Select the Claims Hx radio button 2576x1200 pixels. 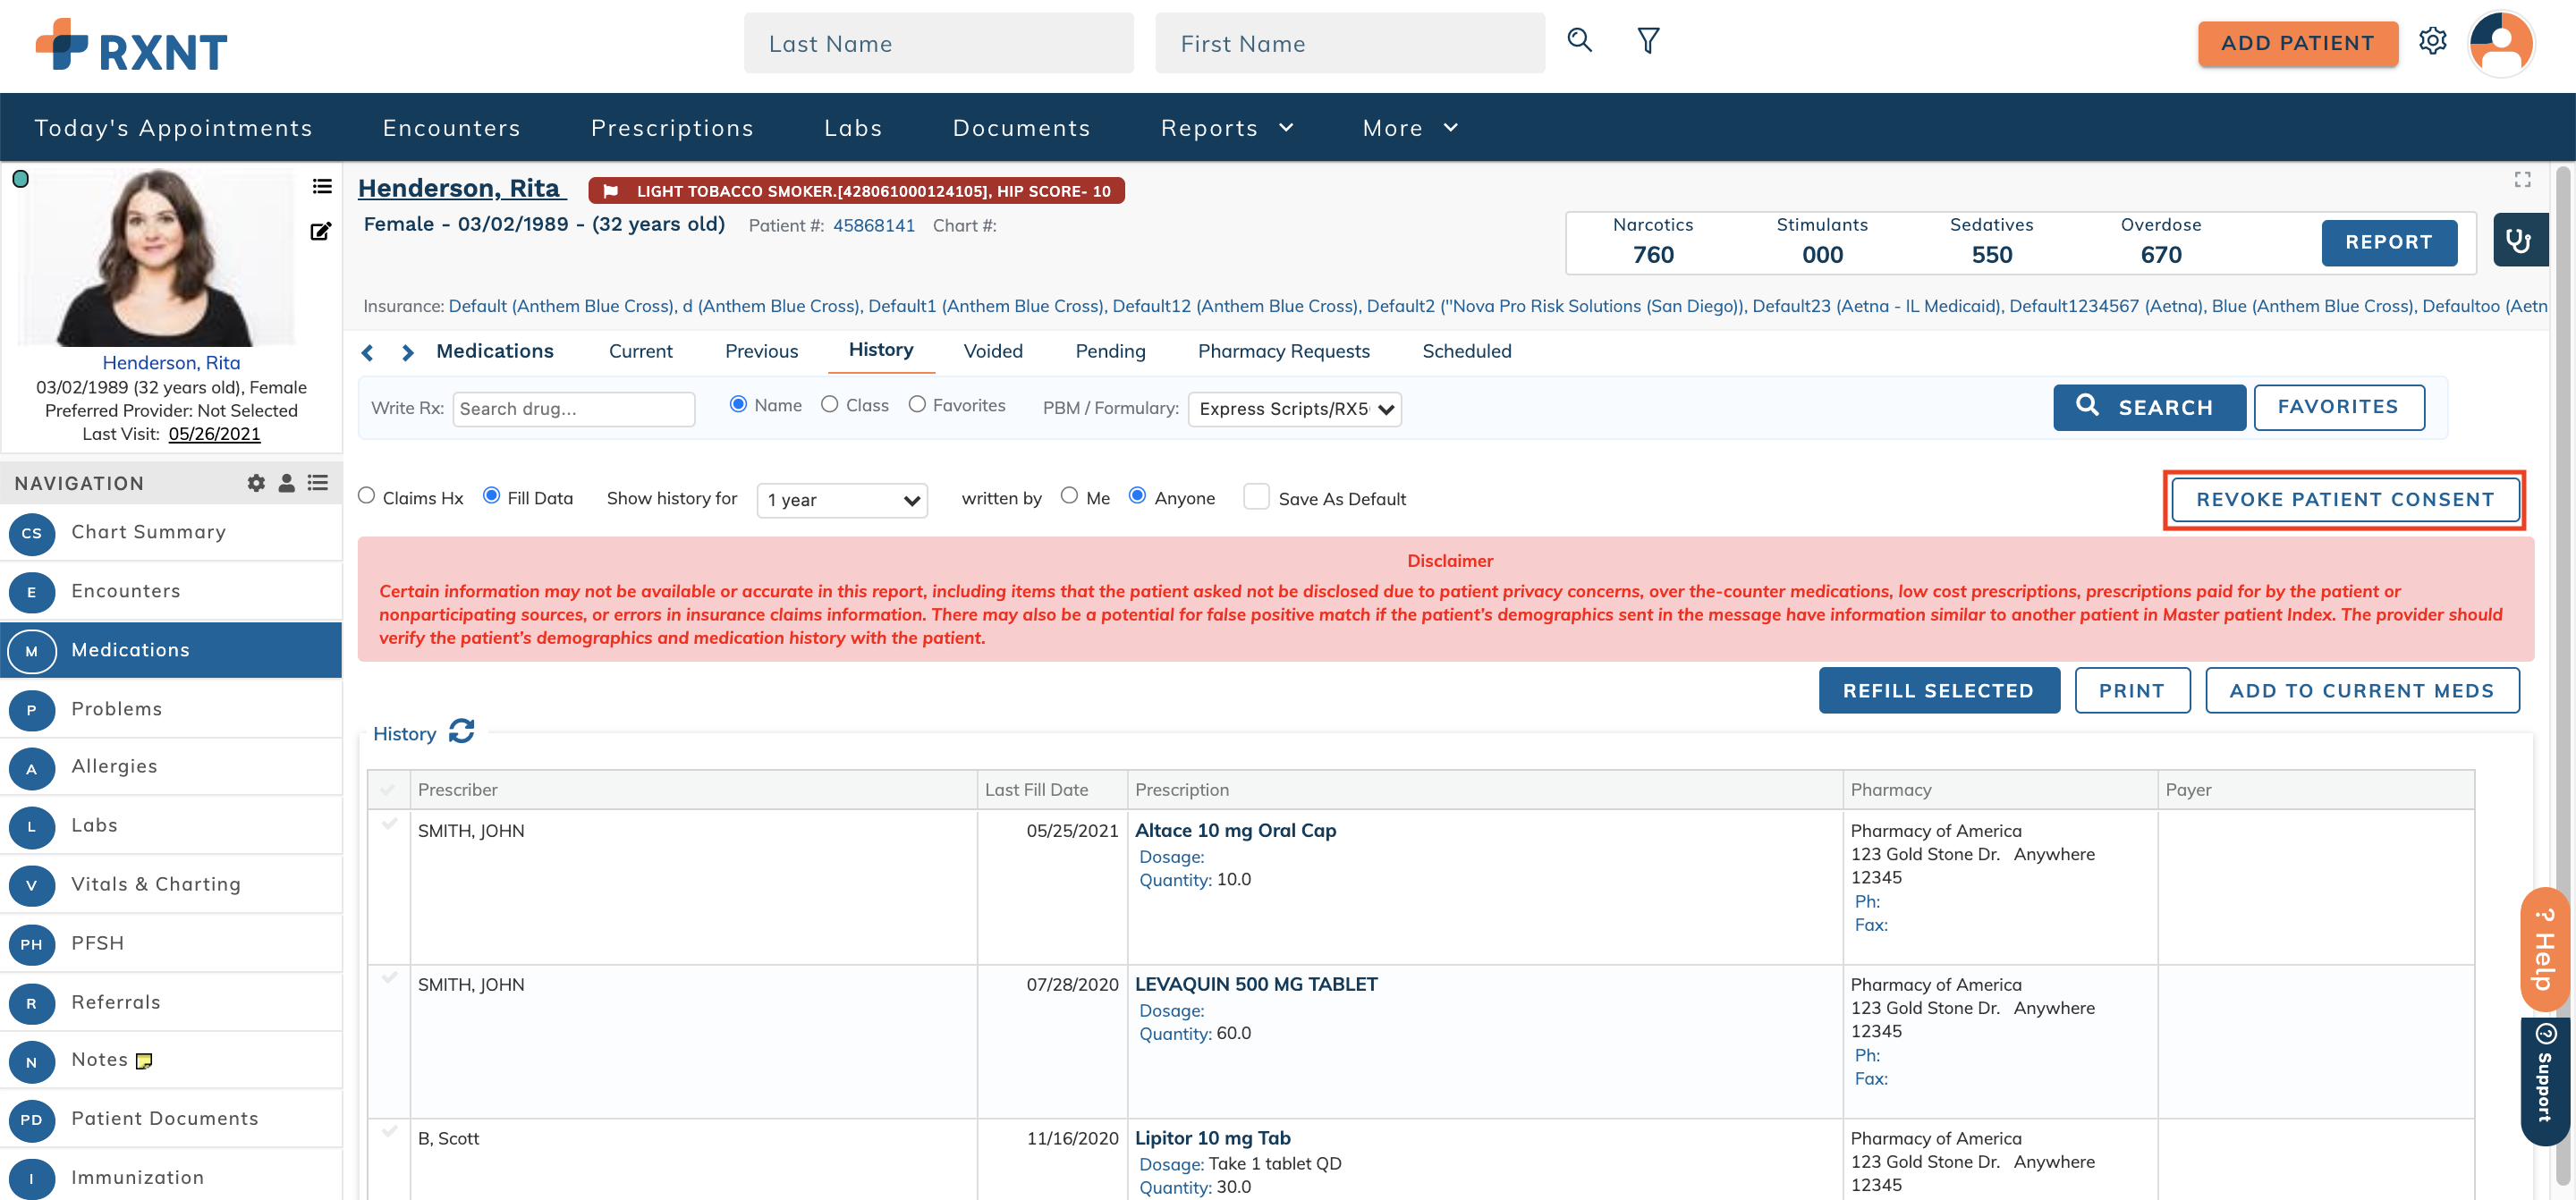tap(367, 496)
